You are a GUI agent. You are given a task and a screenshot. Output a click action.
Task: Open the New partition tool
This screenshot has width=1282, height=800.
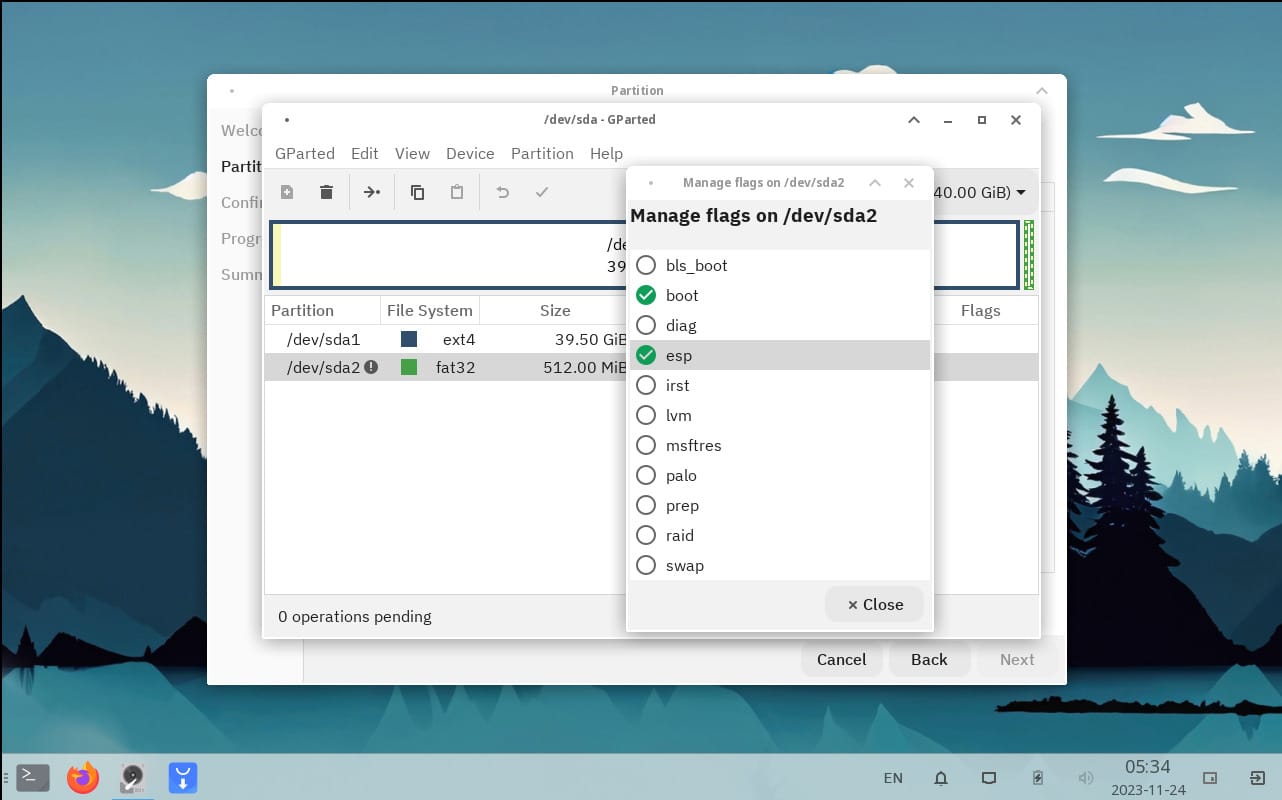coord(287,191)
